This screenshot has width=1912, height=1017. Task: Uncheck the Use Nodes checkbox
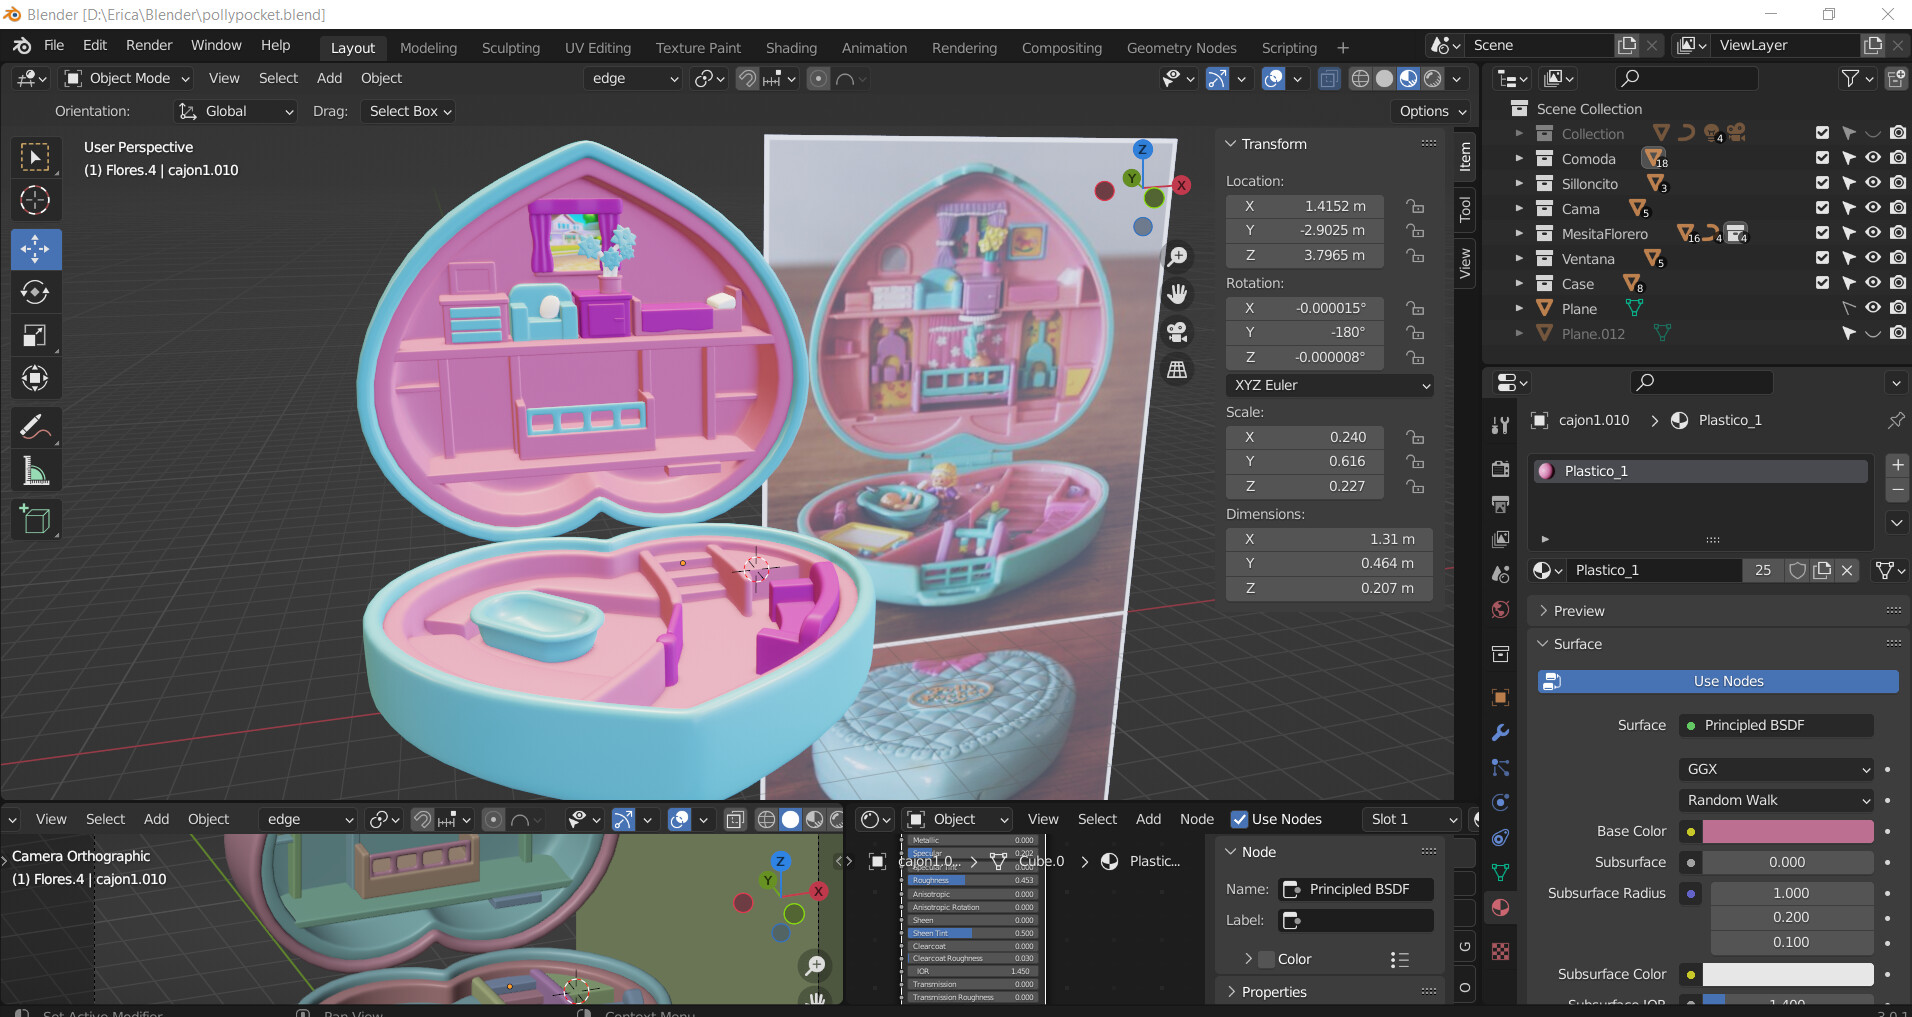coord(1240,819)
